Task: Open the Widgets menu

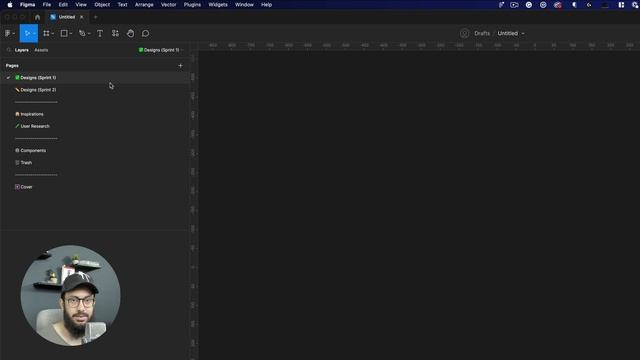Action: tap(218, 5)
